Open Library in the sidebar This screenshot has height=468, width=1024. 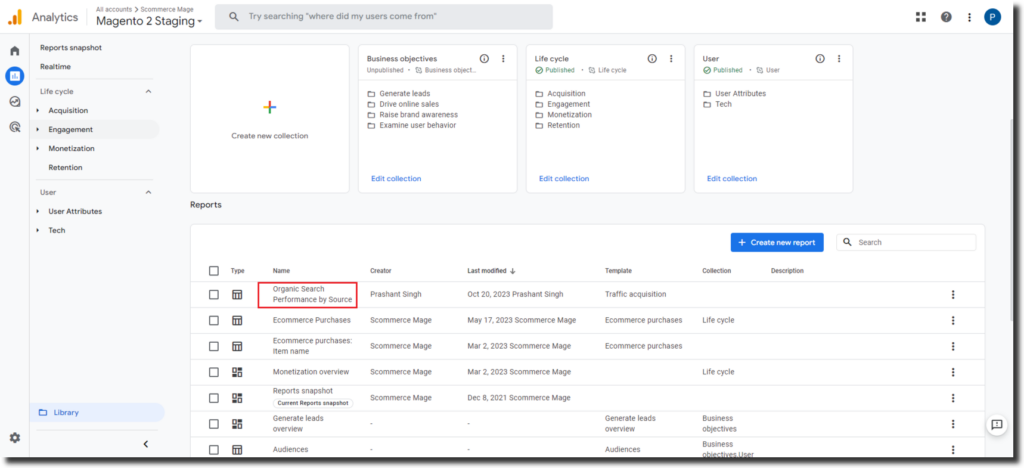(x=66, y=412)
